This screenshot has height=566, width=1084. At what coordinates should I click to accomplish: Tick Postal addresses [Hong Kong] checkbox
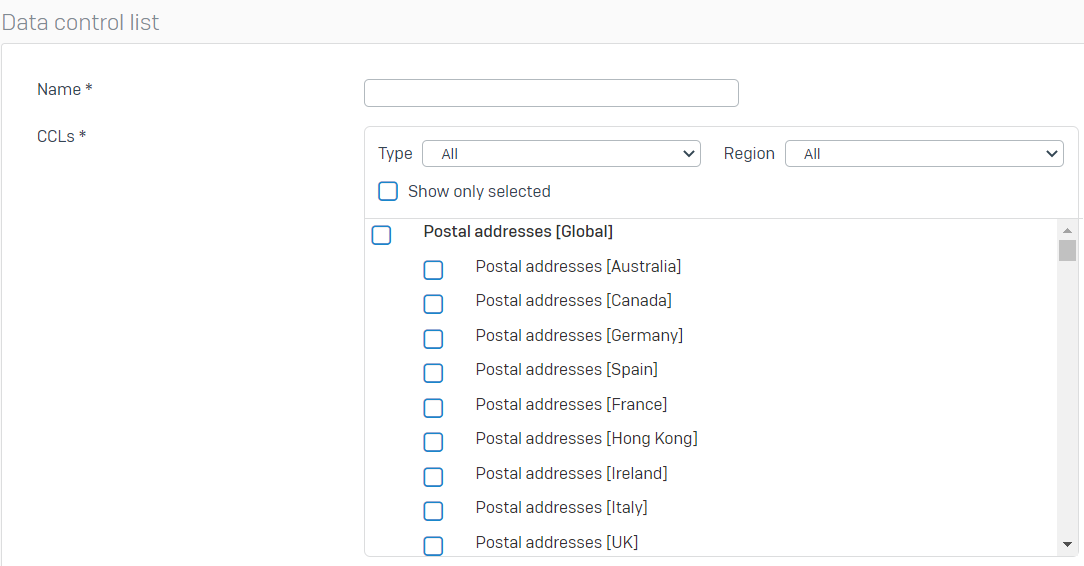[x=433, y=442]
